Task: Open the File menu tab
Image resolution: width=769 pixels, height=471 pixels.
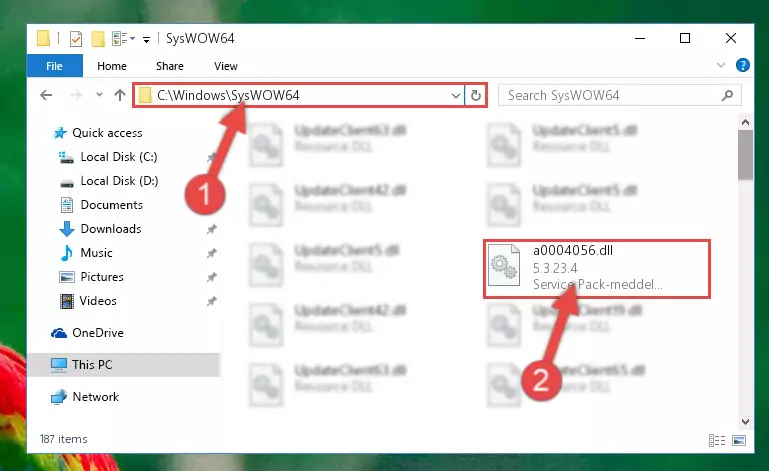Action: point(54,66)
